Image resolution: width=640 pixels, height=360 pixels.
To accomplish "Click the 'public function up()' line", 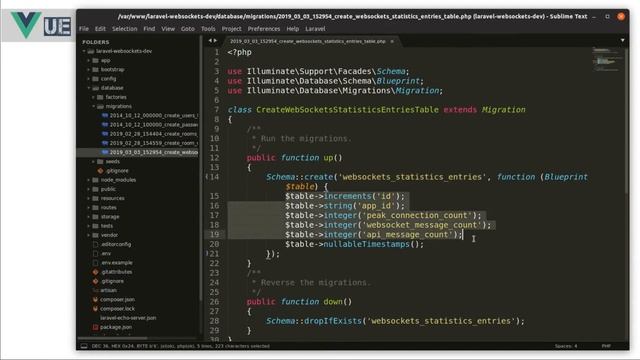I will (294, 158).
